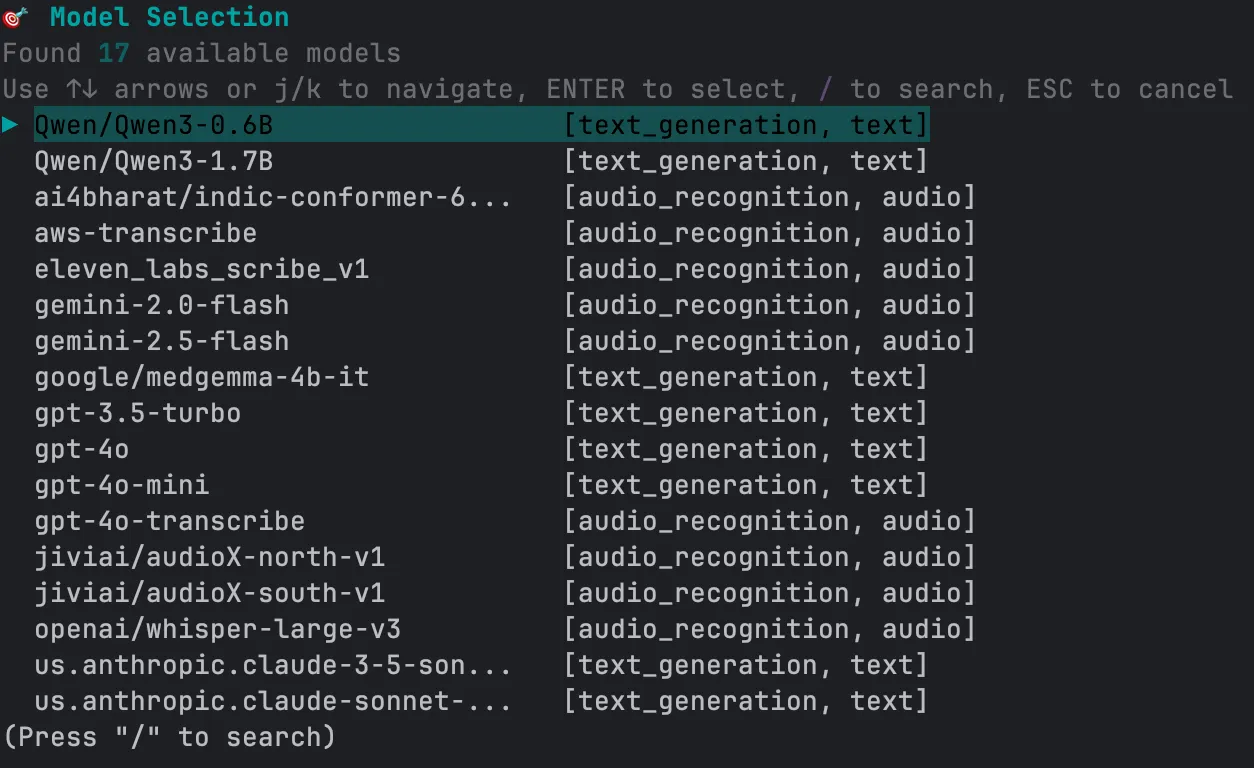The width and height of the screenshot is (1254, 768).
Task: Select the us.anthropic.claude-sonnet model entry
Action: click(481, 701)
